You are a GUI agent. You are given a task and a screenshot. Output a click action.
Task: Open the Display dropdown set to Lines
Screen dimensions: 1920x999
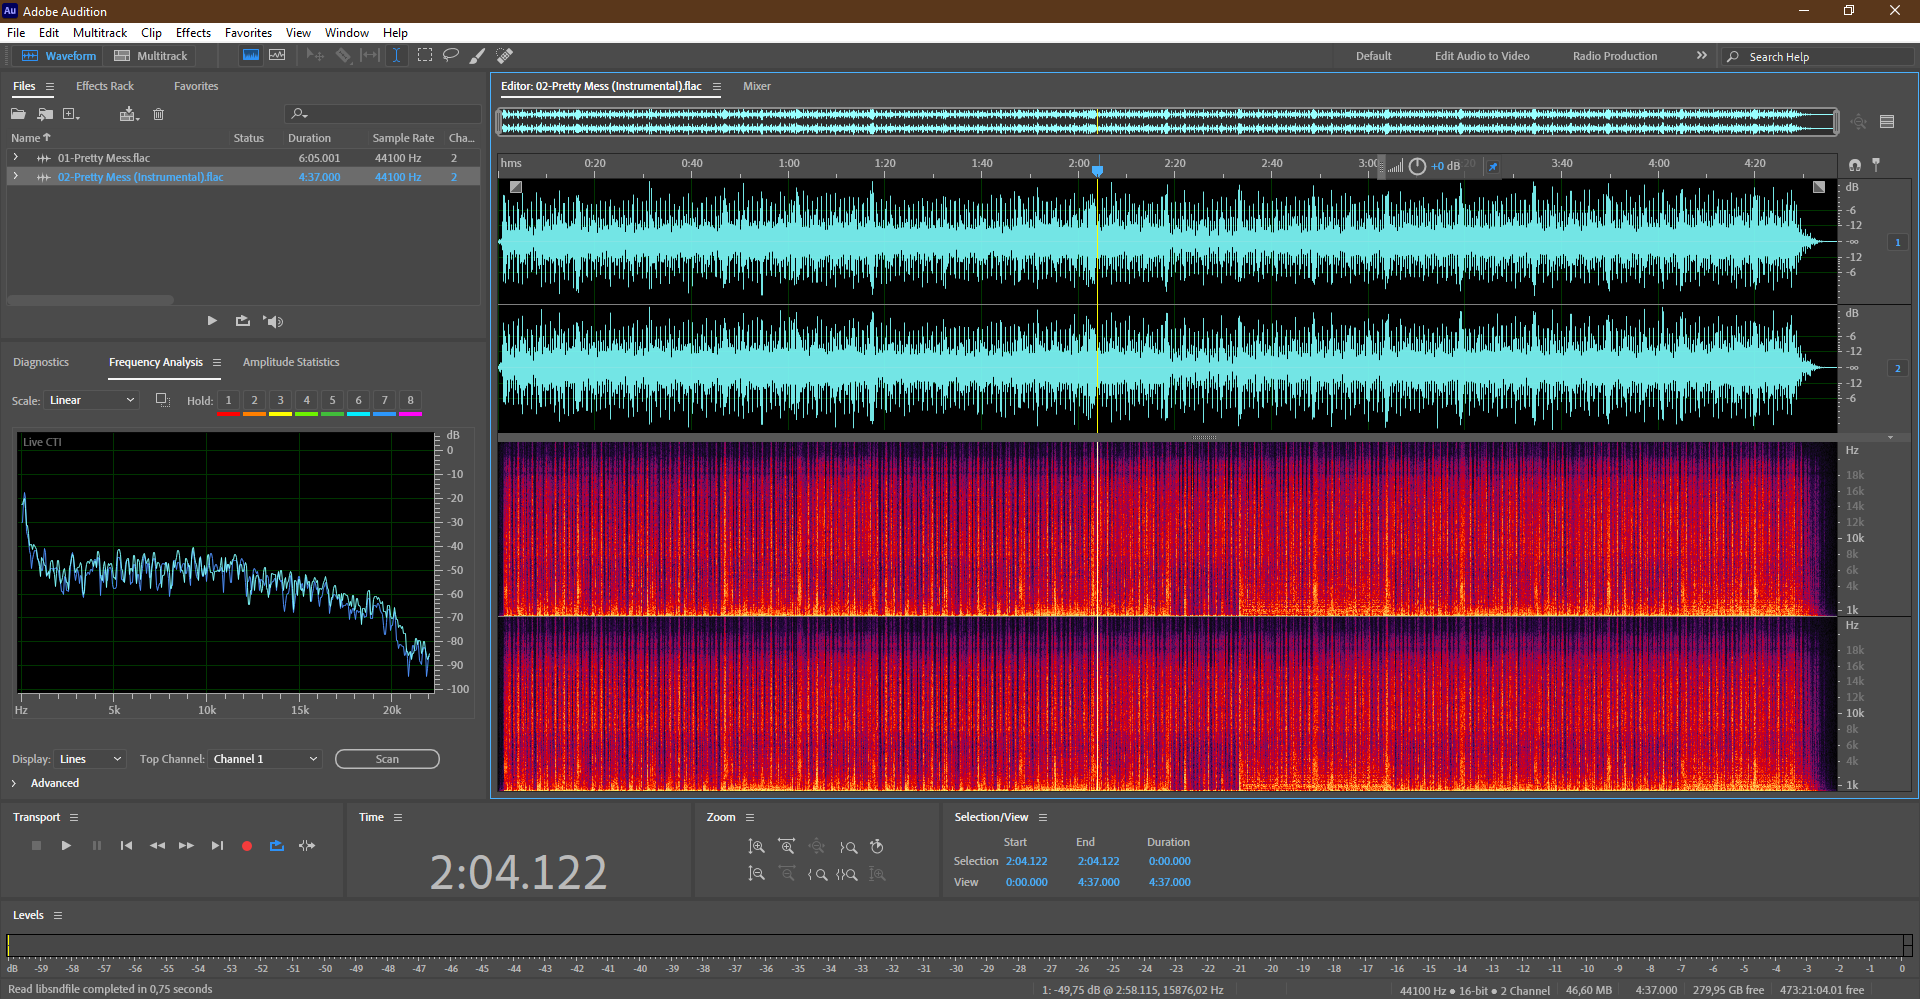point(90,759)
